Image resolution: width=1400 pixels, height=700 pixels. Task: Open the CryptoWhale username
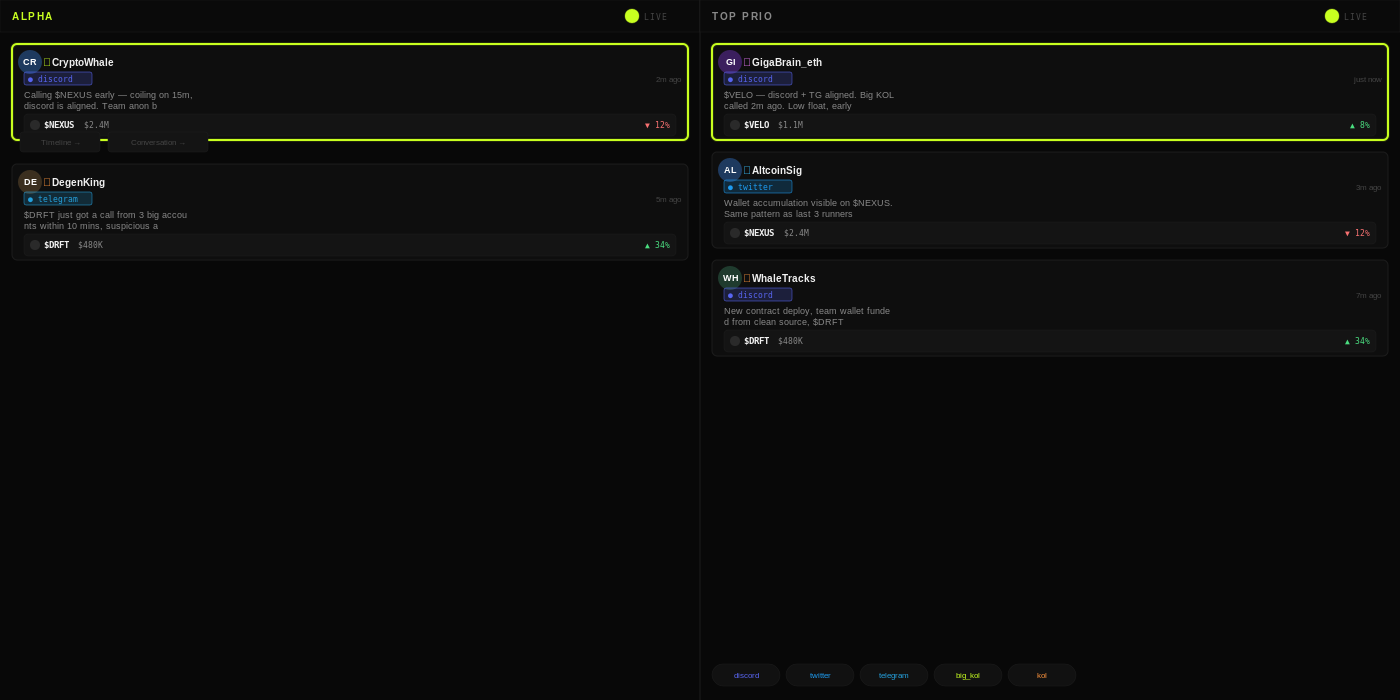point(83,62)
